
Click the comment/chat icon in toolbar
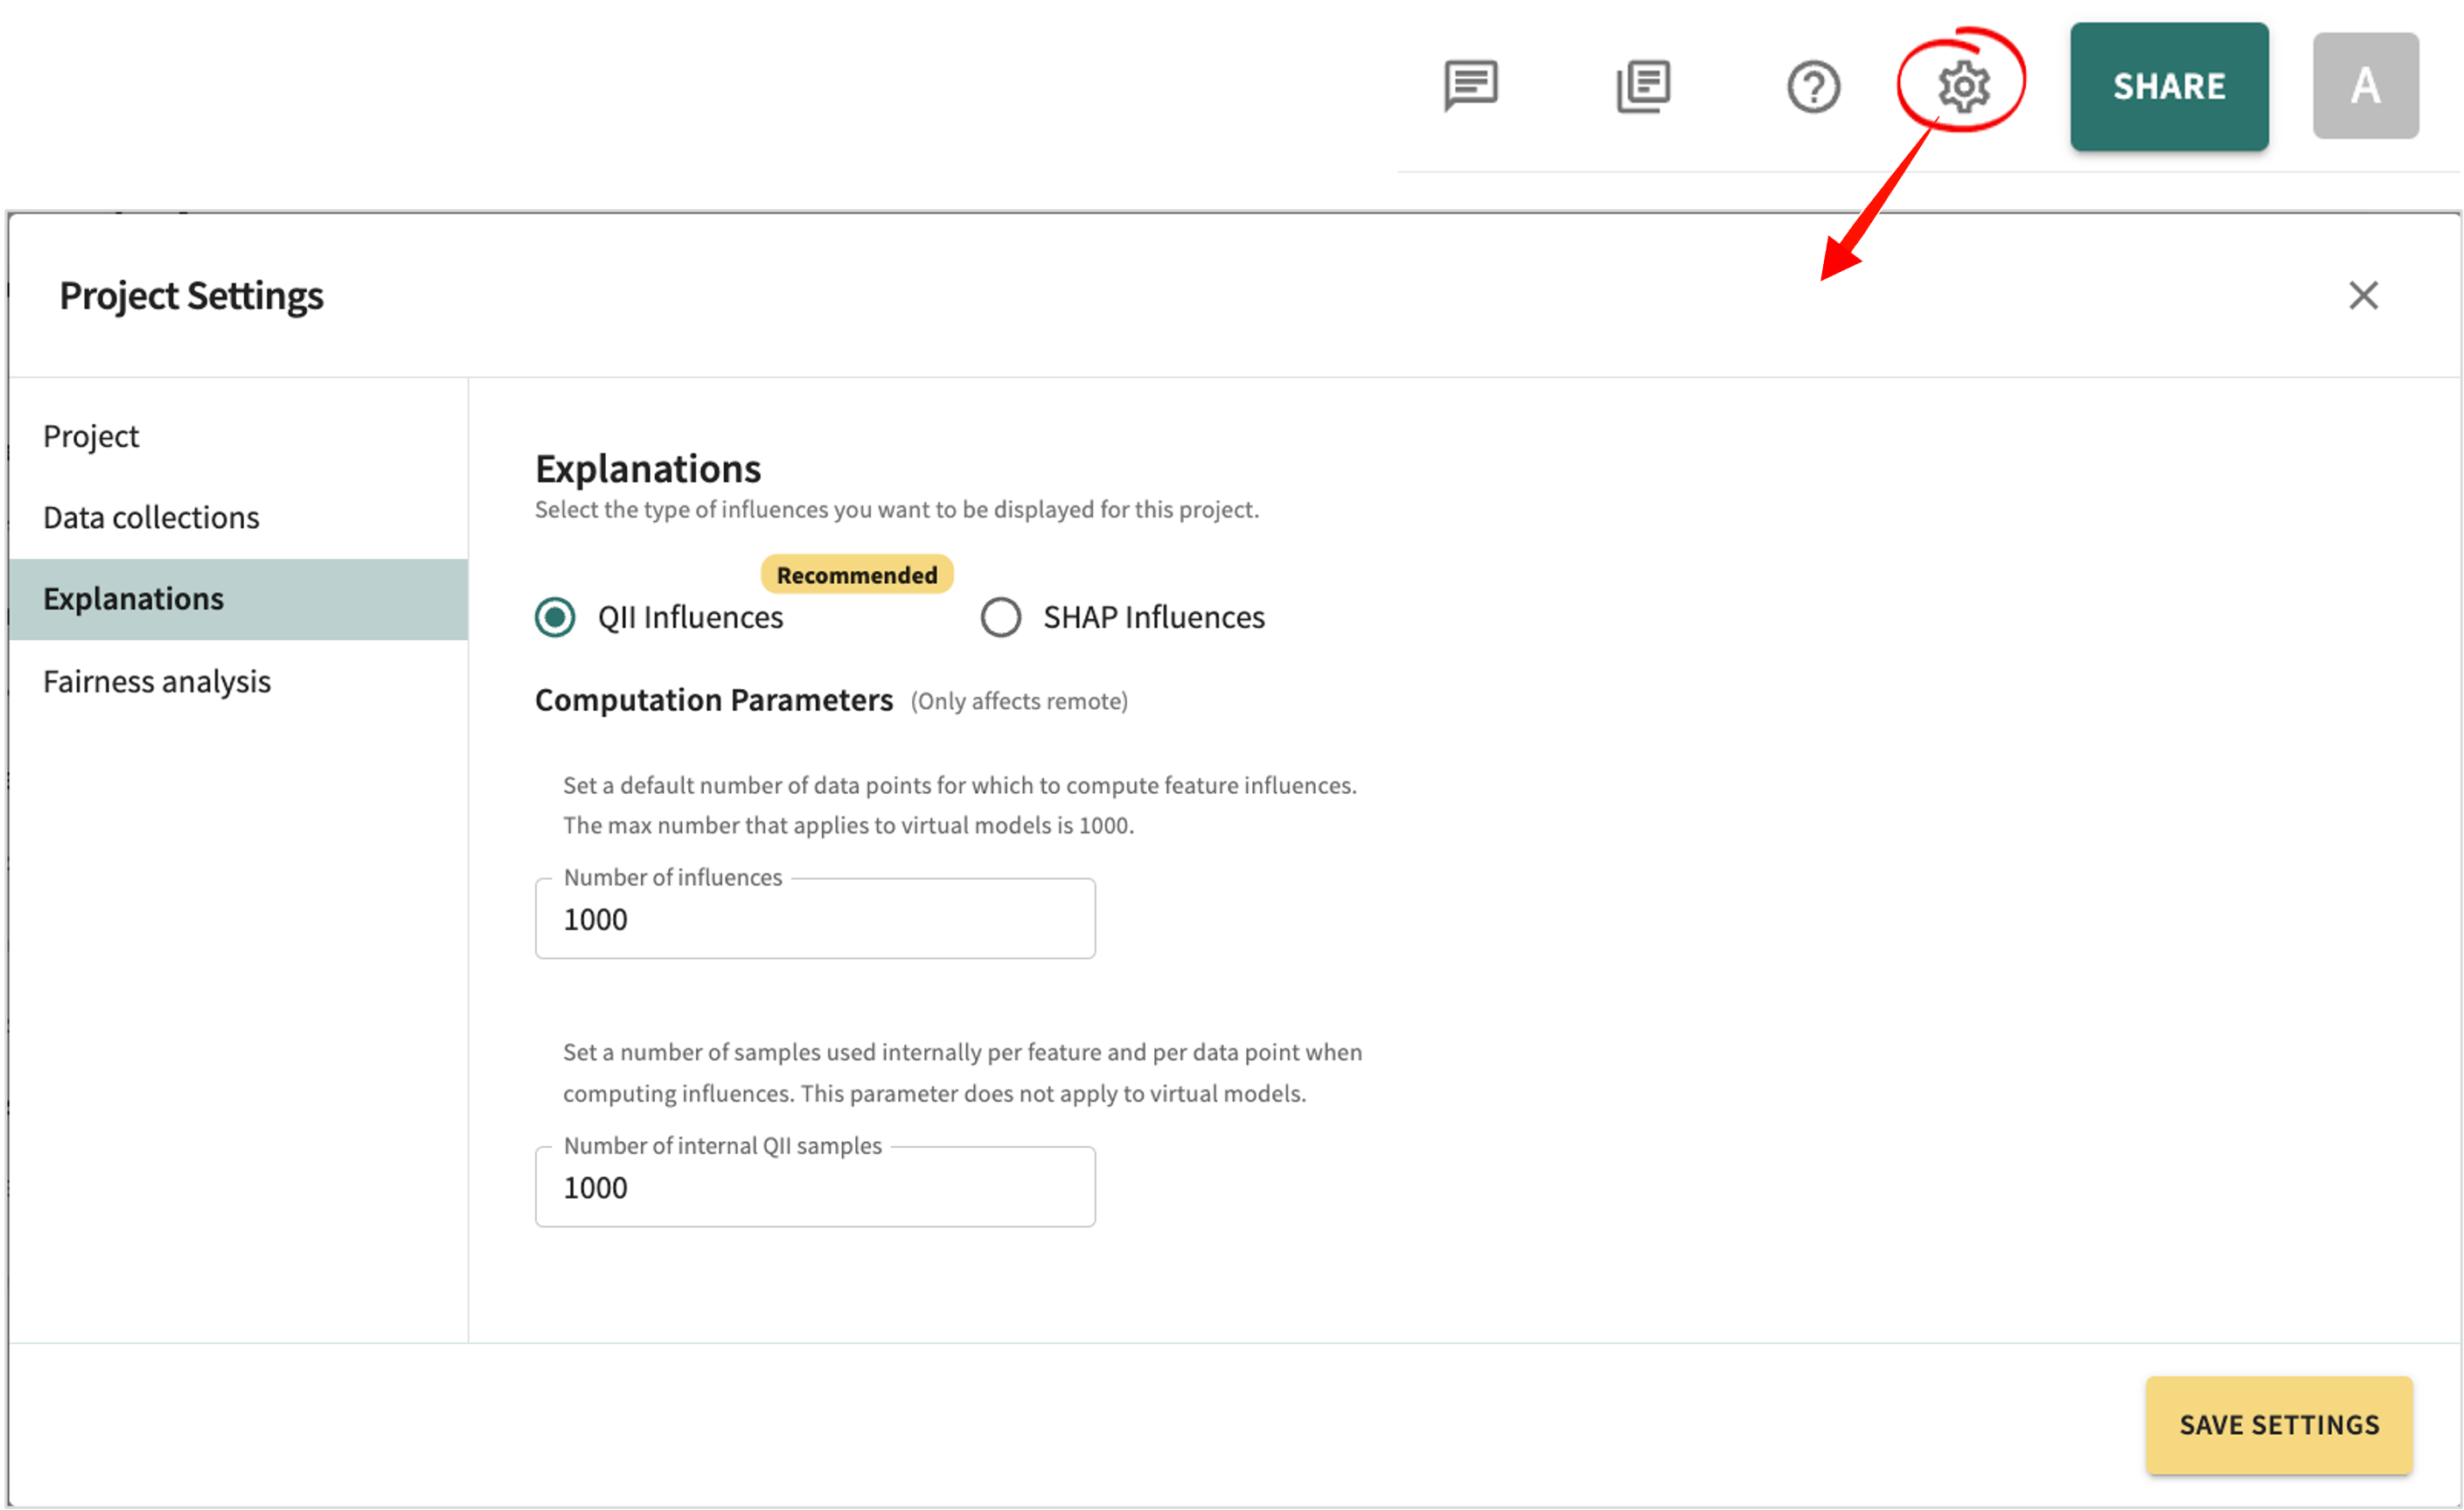[x=1470, y=83]
